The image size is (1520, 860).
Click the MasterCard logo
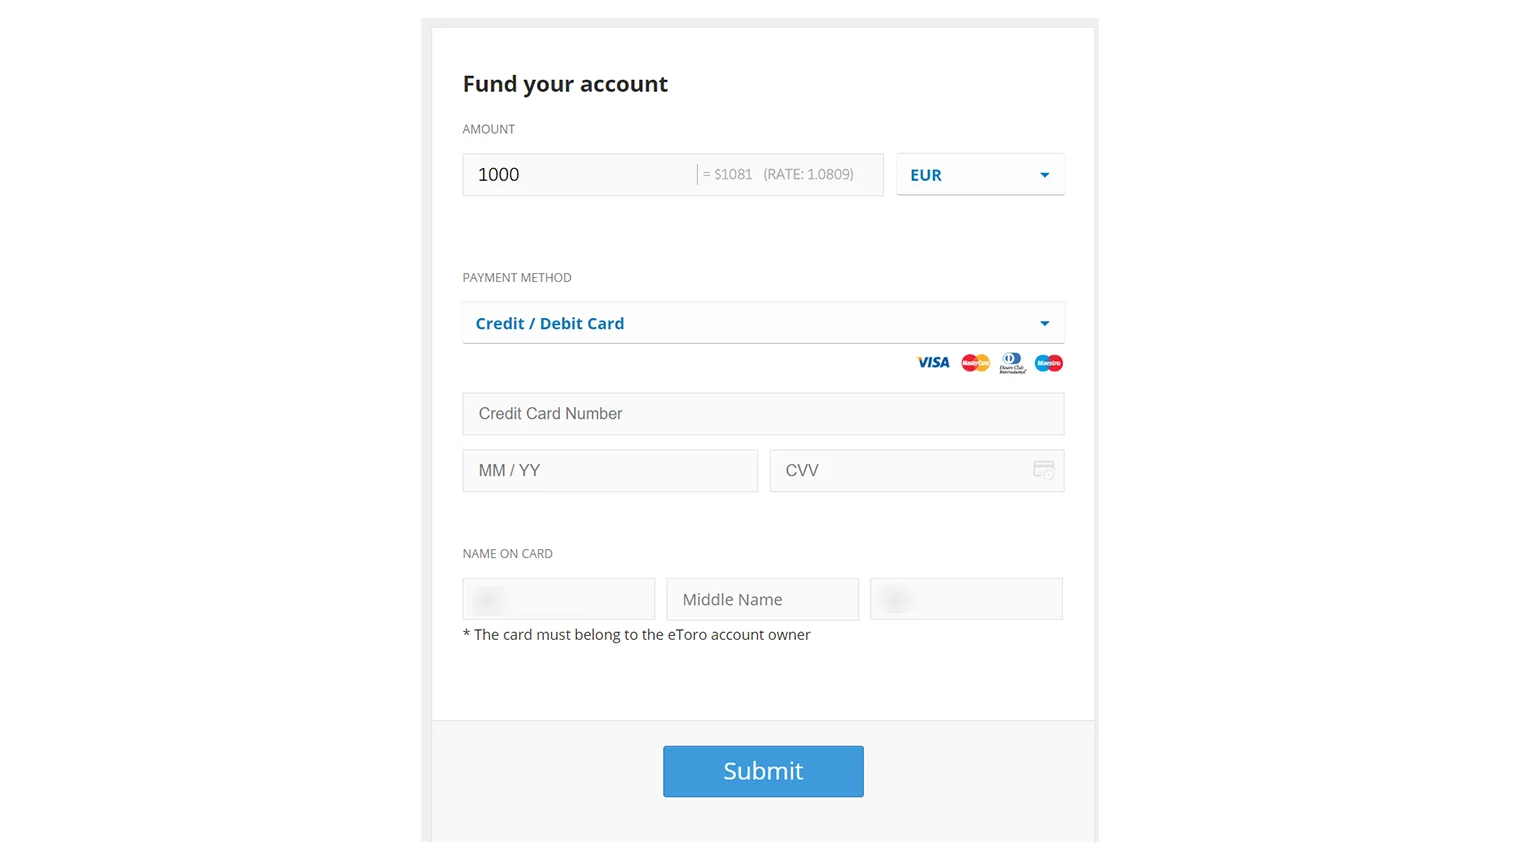click(975, 362)
